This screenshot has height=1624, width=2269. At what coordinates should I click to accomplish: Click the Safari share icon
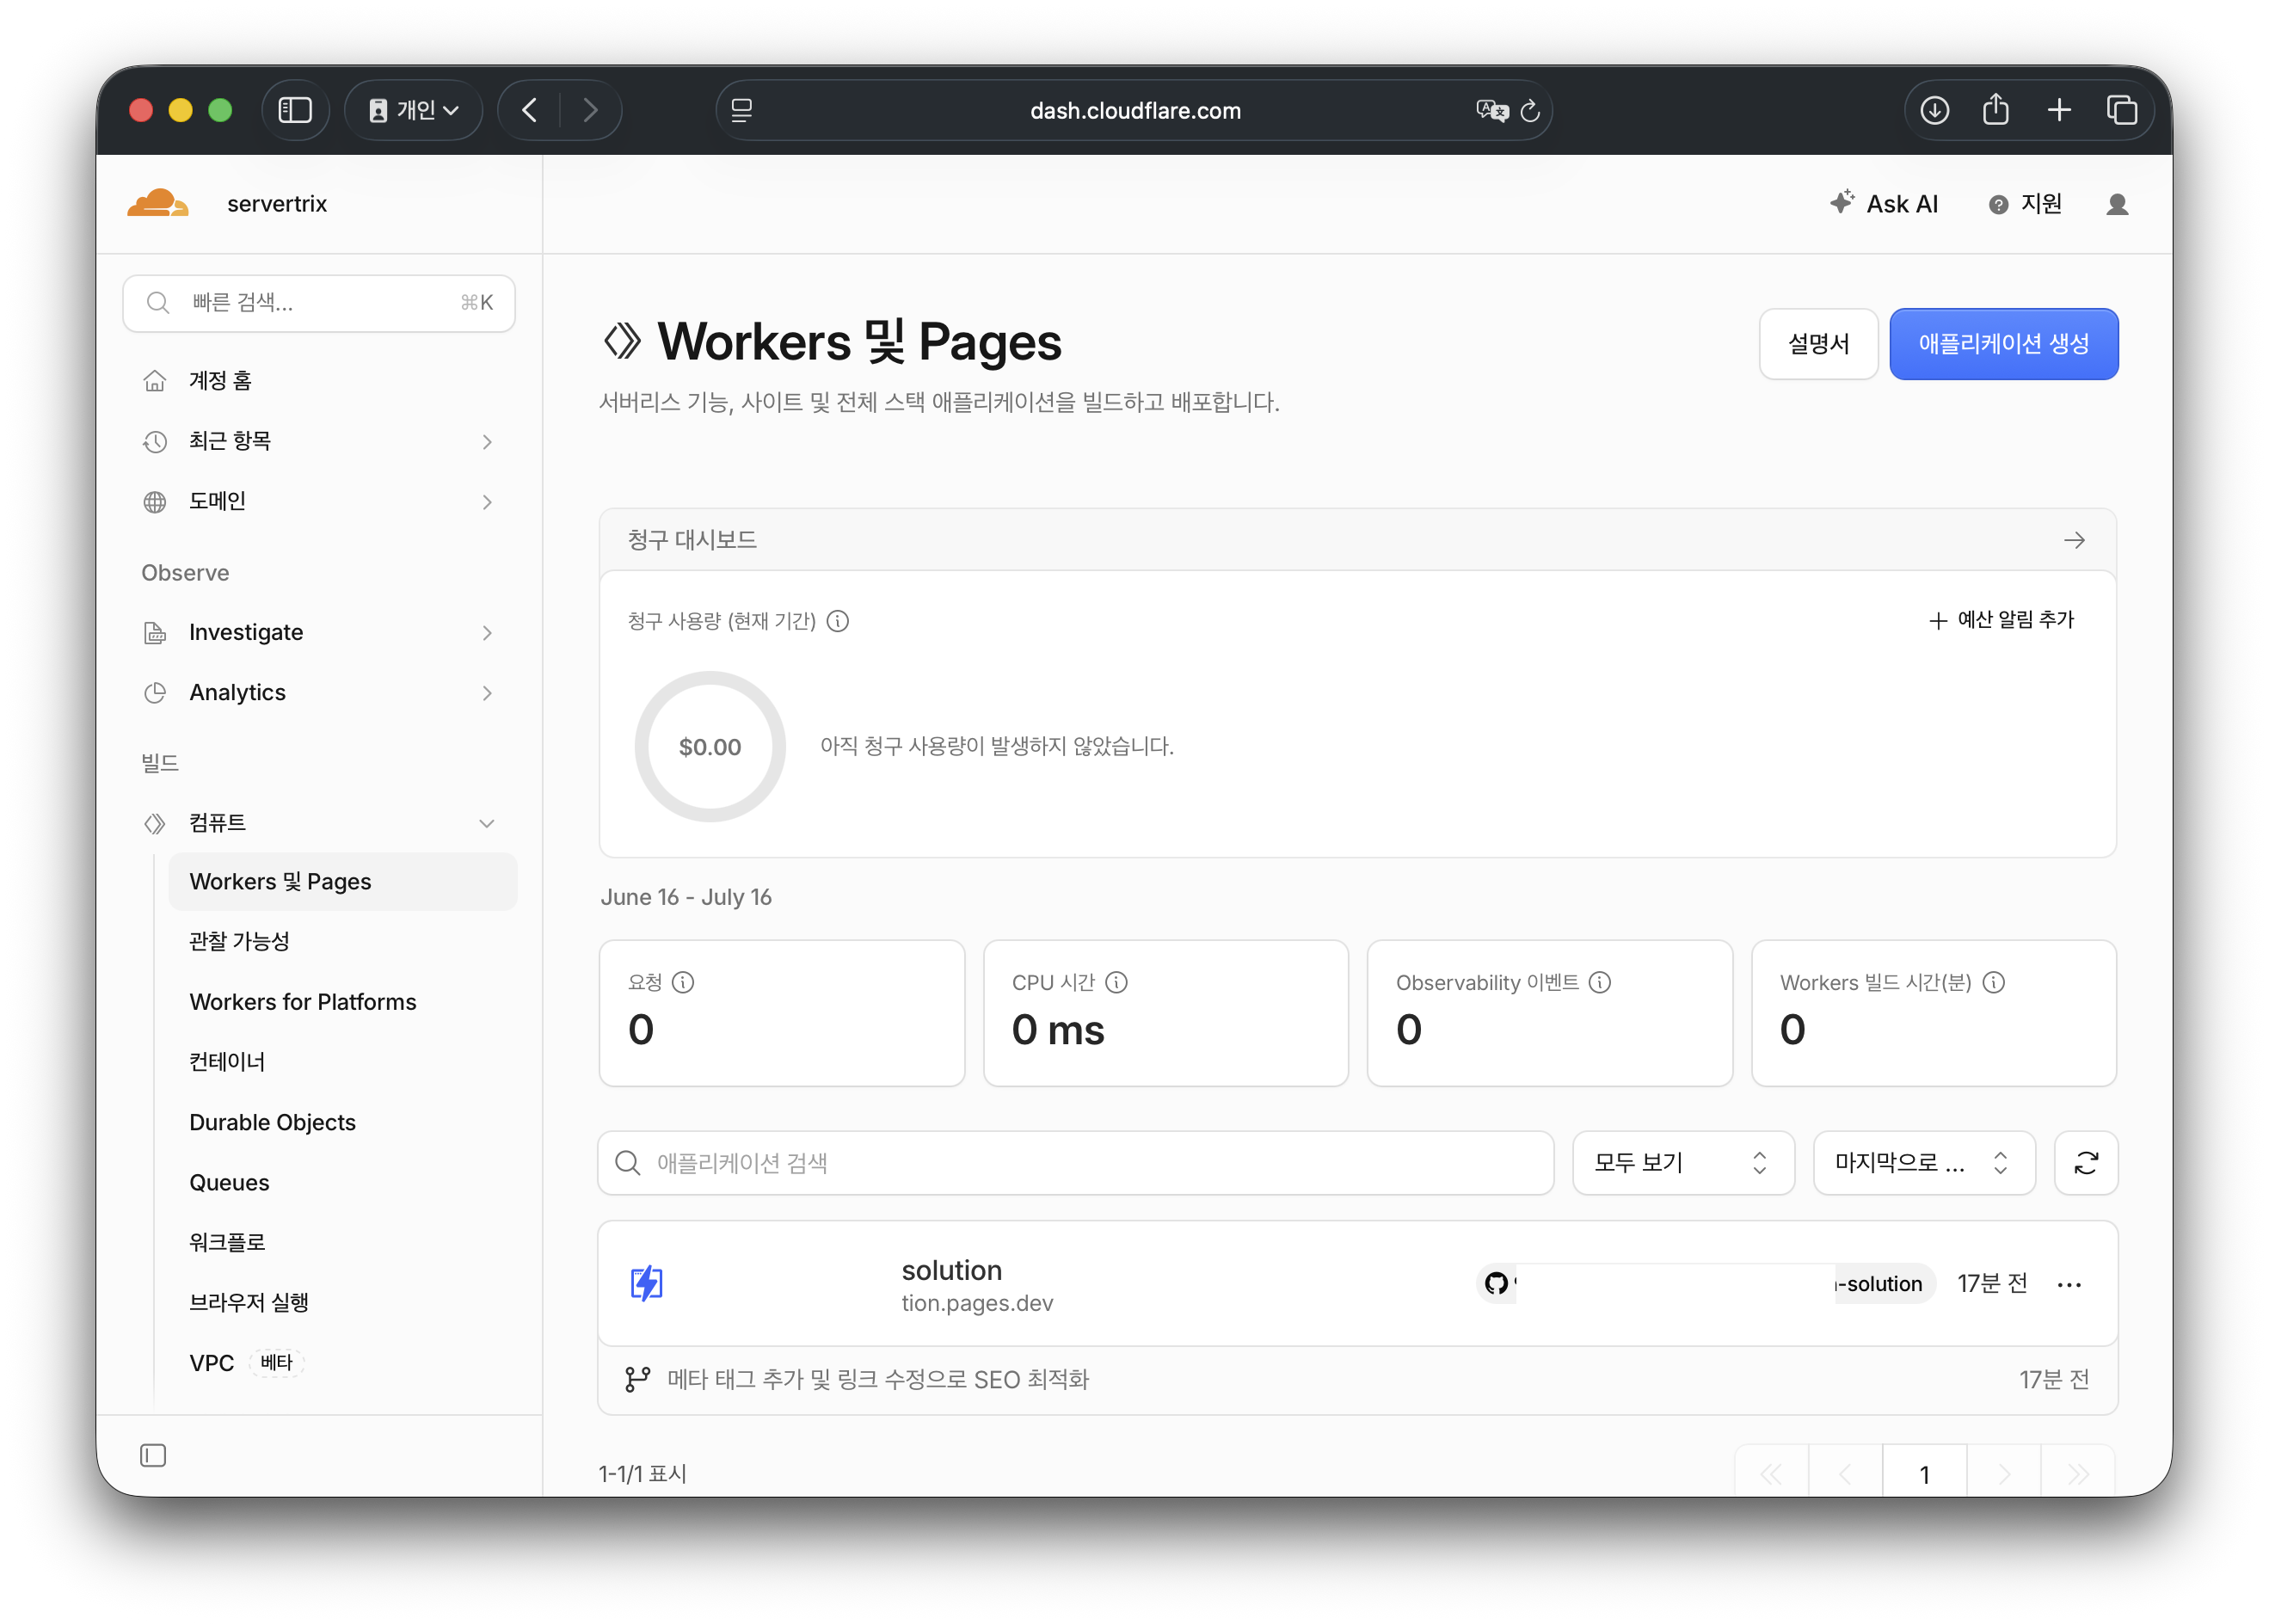[x=1996, y=109]
